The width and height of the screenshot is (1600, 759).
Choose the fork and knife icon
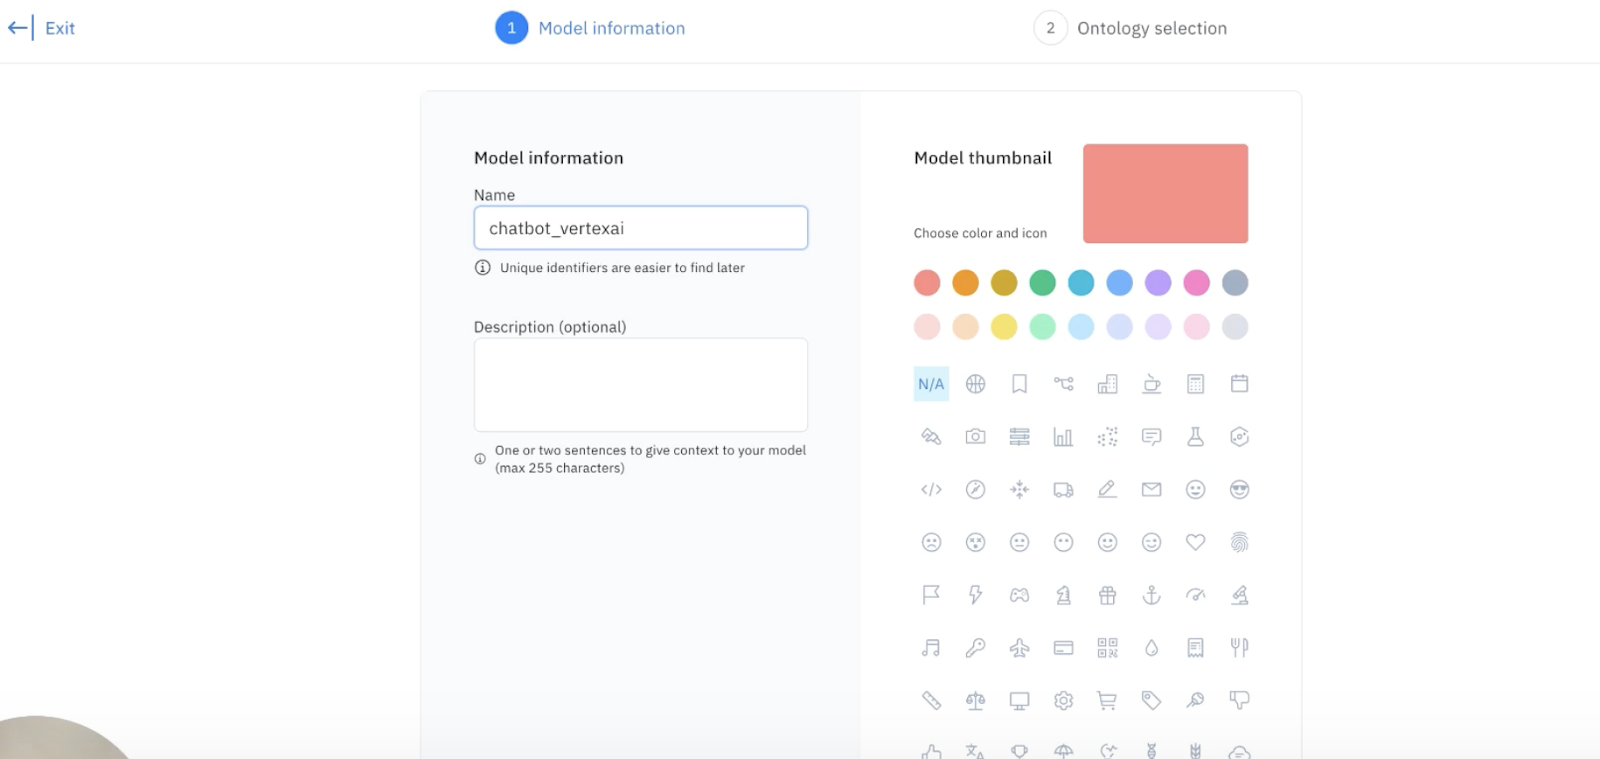coord(1240,648)
